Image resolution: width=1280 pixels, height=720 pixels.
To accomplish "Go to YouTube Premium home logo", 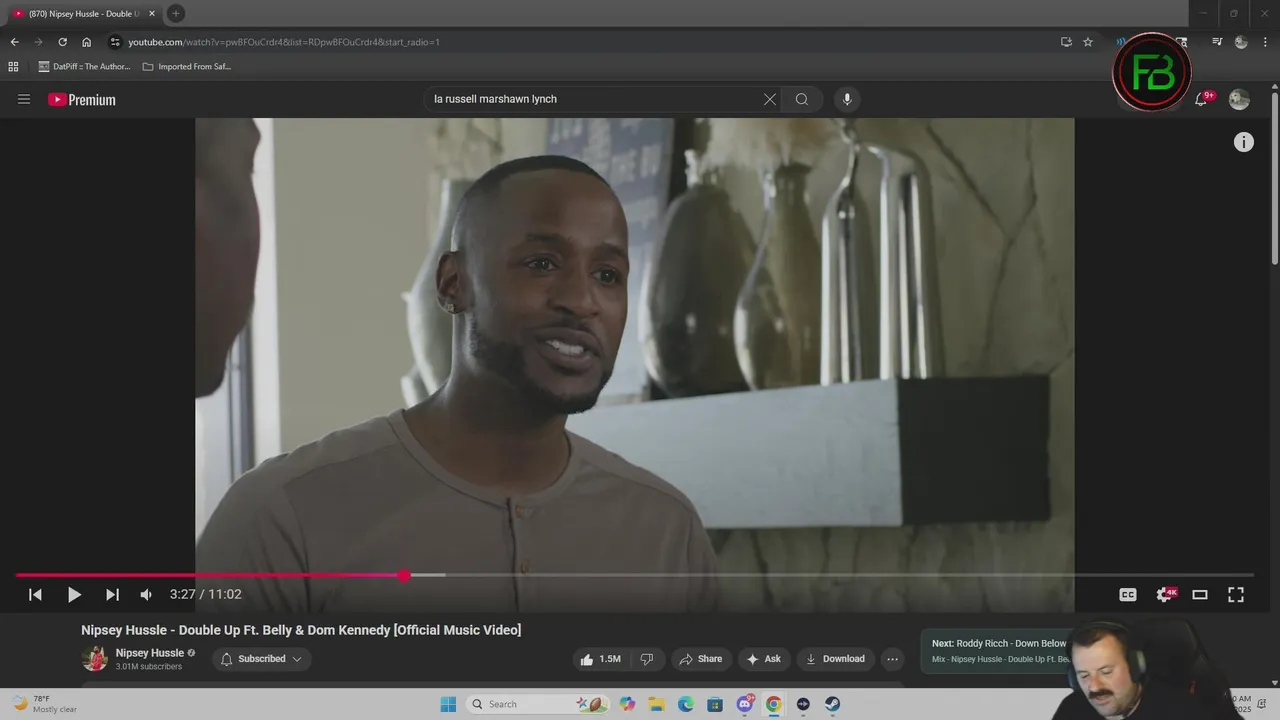I will click(82, 99).
